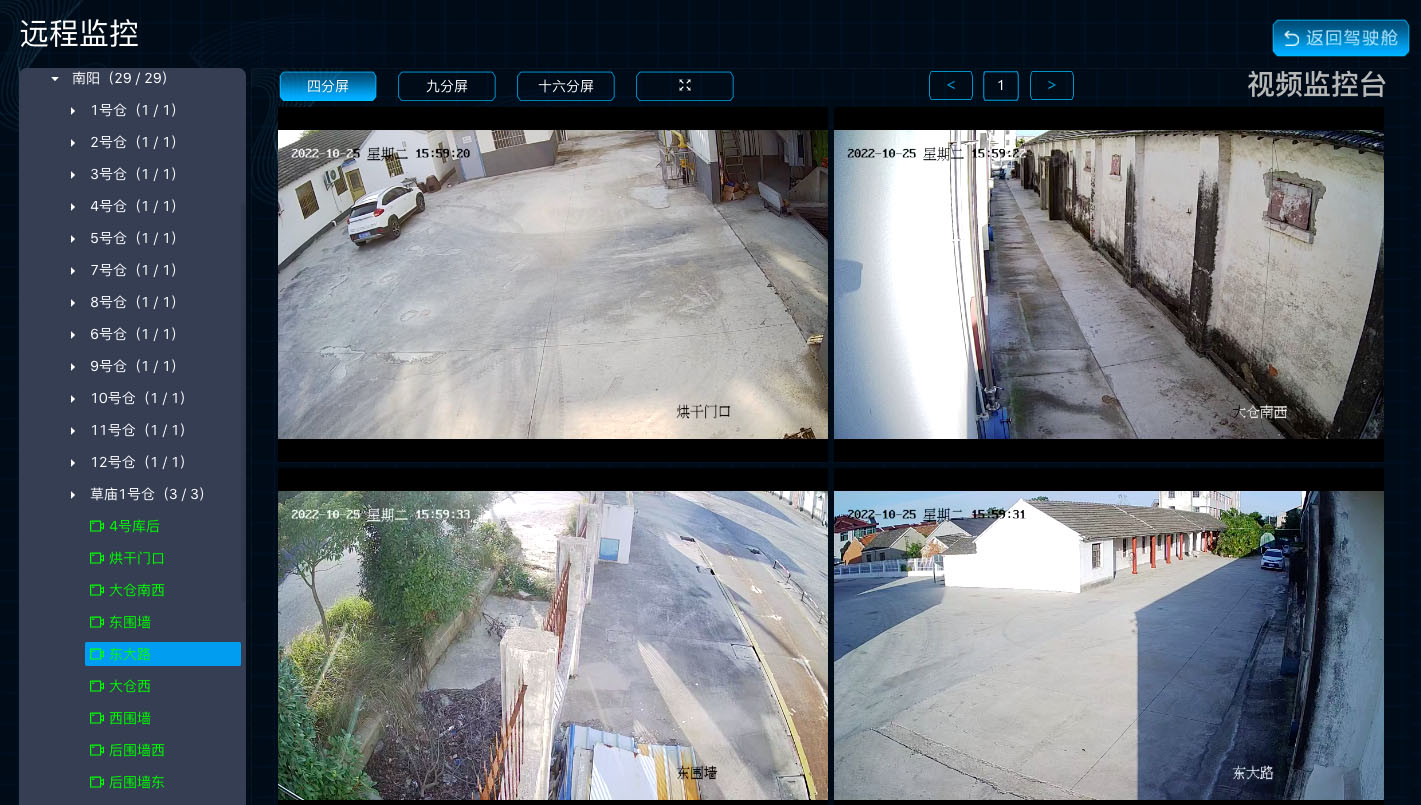This screenshot has width=1421, height=805.
Task: Click camera icon next to 西围墙
Action: pos(97,718)
